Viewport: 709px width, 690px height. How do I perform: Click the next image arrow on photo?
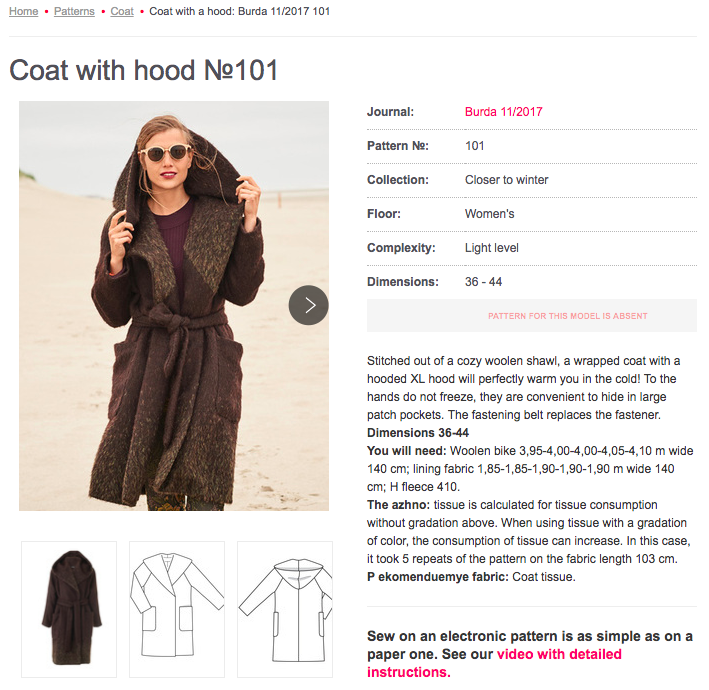(308, 305)
